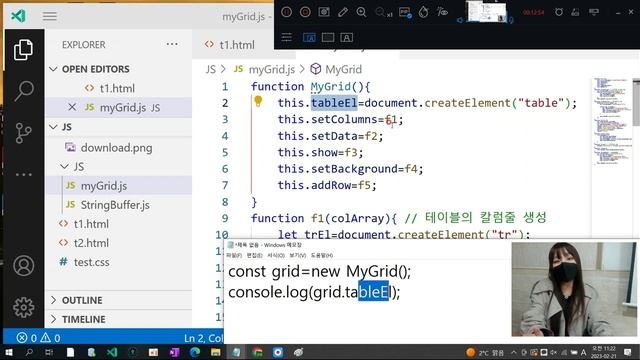Open the recorder's hamburger menu
640x360 pixels.
click(287, 38)
